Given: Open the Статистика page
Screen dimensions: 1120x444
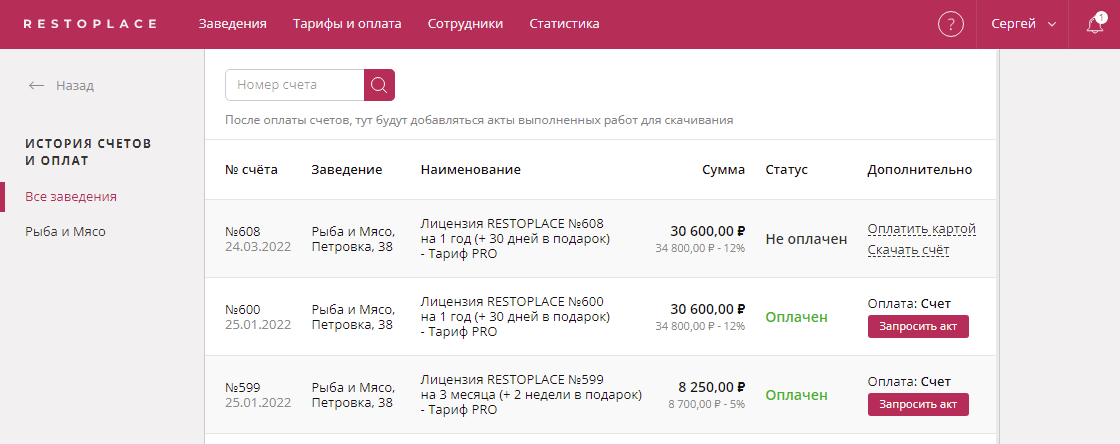Looking at the screenshot, I should pos(564,24).
